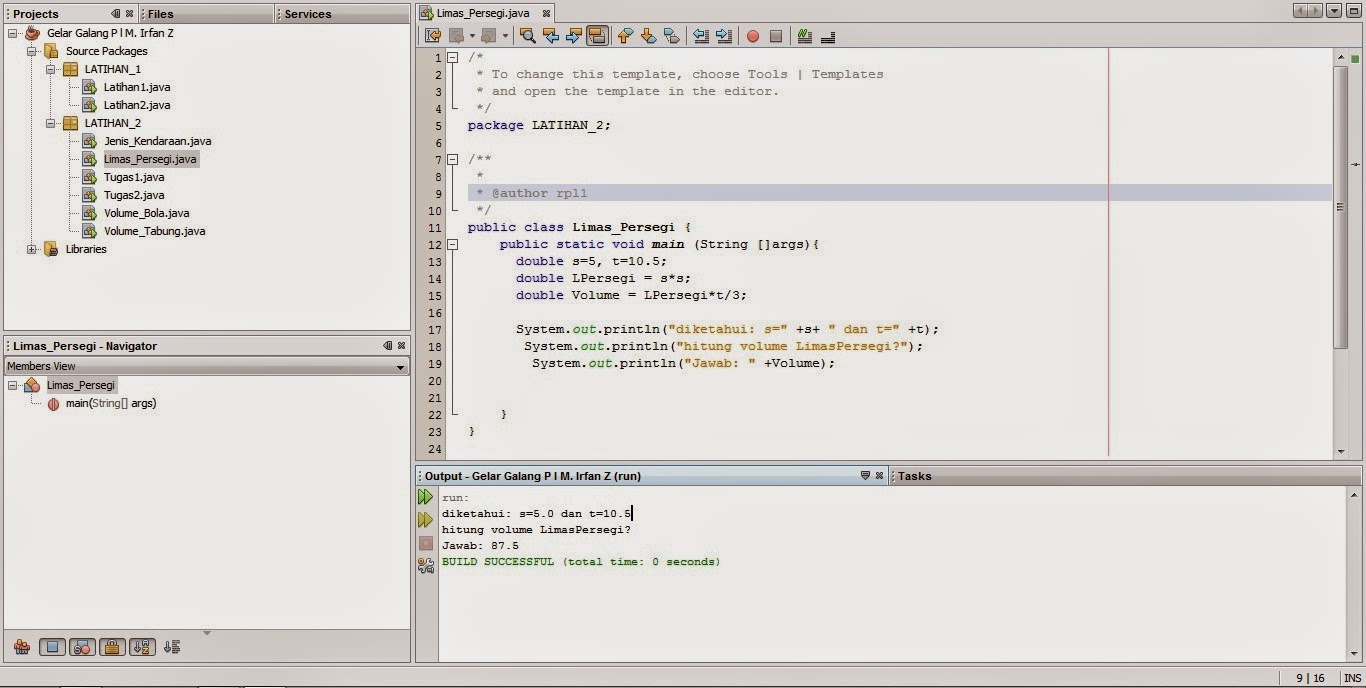This screenshot has height=688, width=1366.
Task: Click the Last Edit Location icon
Action: pos(434,36)
